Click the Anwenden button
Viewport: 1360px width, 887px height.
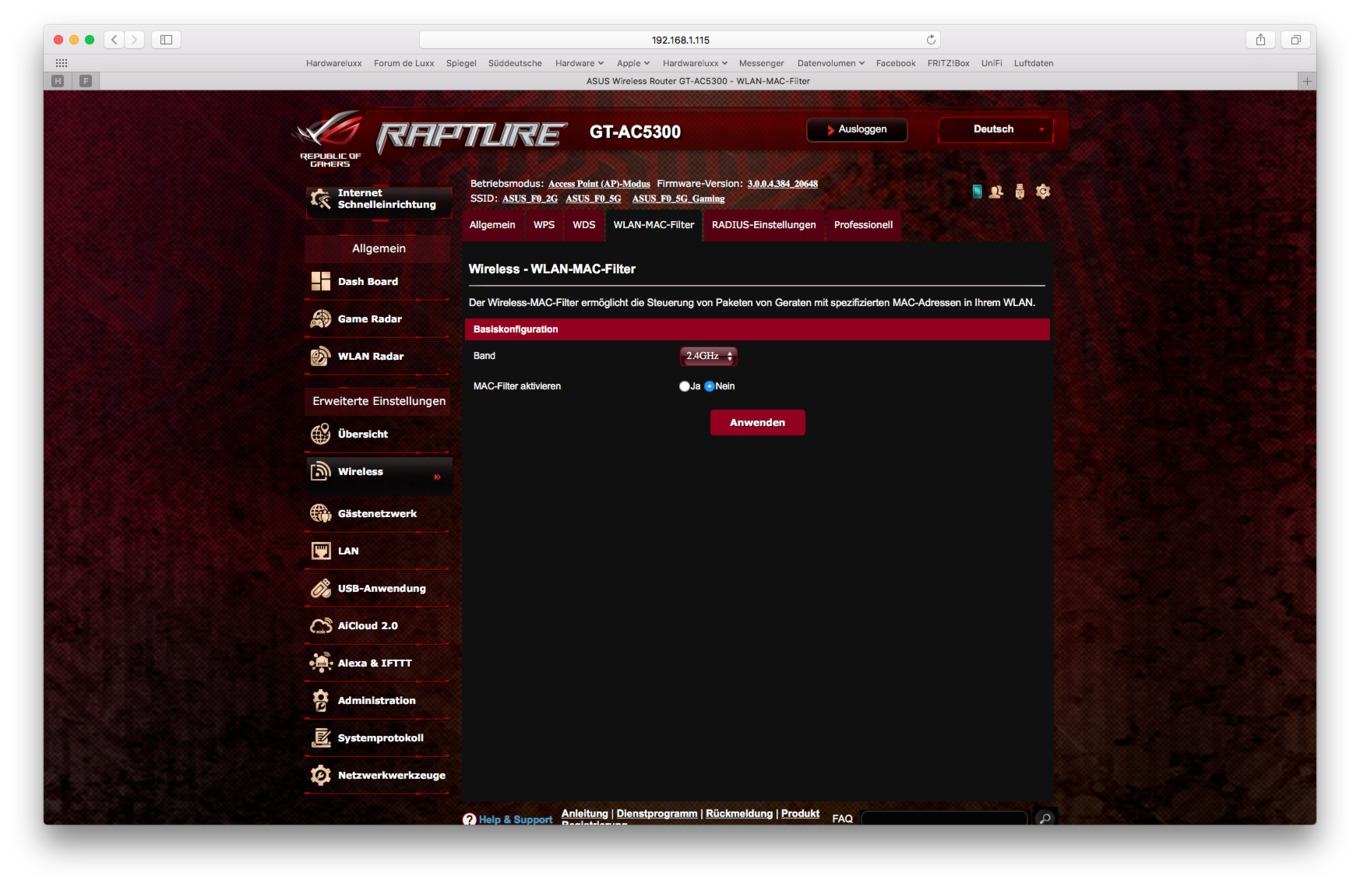757,423
